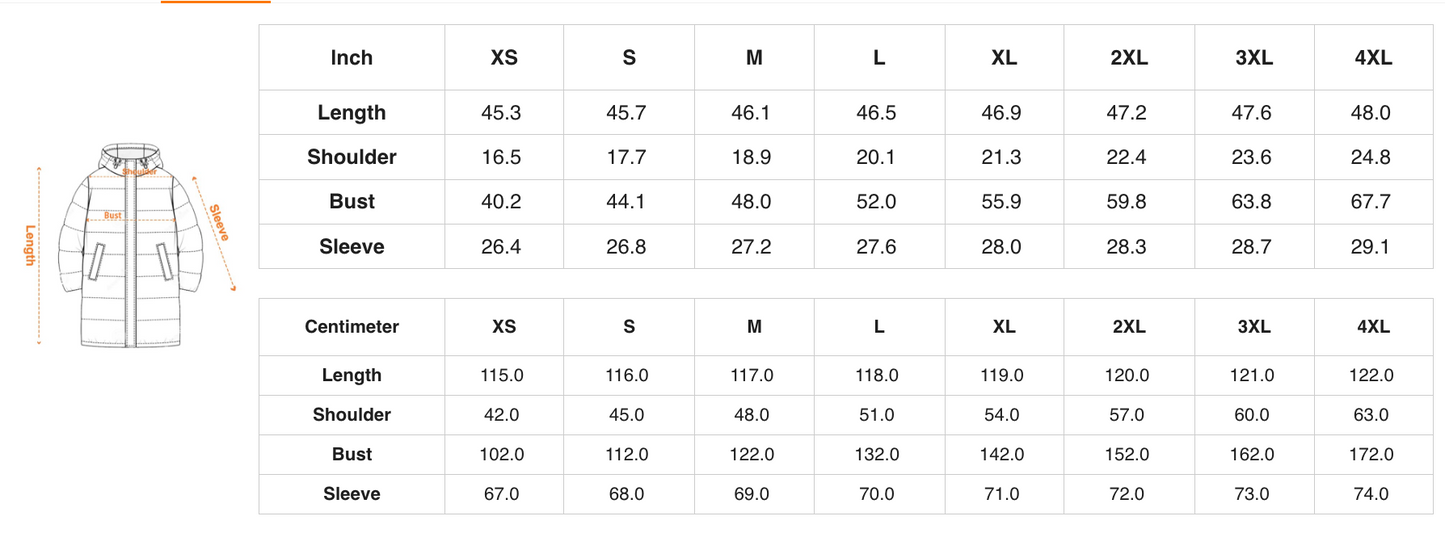Click the 67.7 bust value for 4XL
The height and width of the screenshot is (533, 1445).
pos(1371,202)
